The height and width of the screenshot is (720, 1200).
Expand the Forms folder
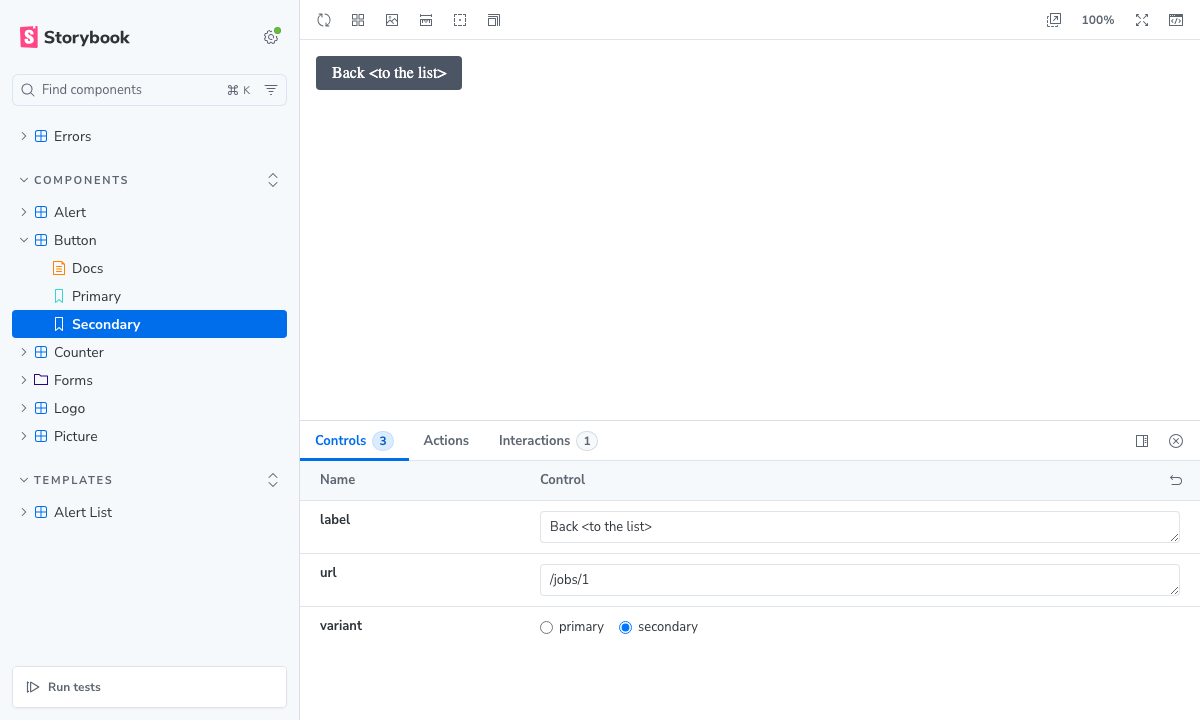pyautogui.click(x=149, y=380)
